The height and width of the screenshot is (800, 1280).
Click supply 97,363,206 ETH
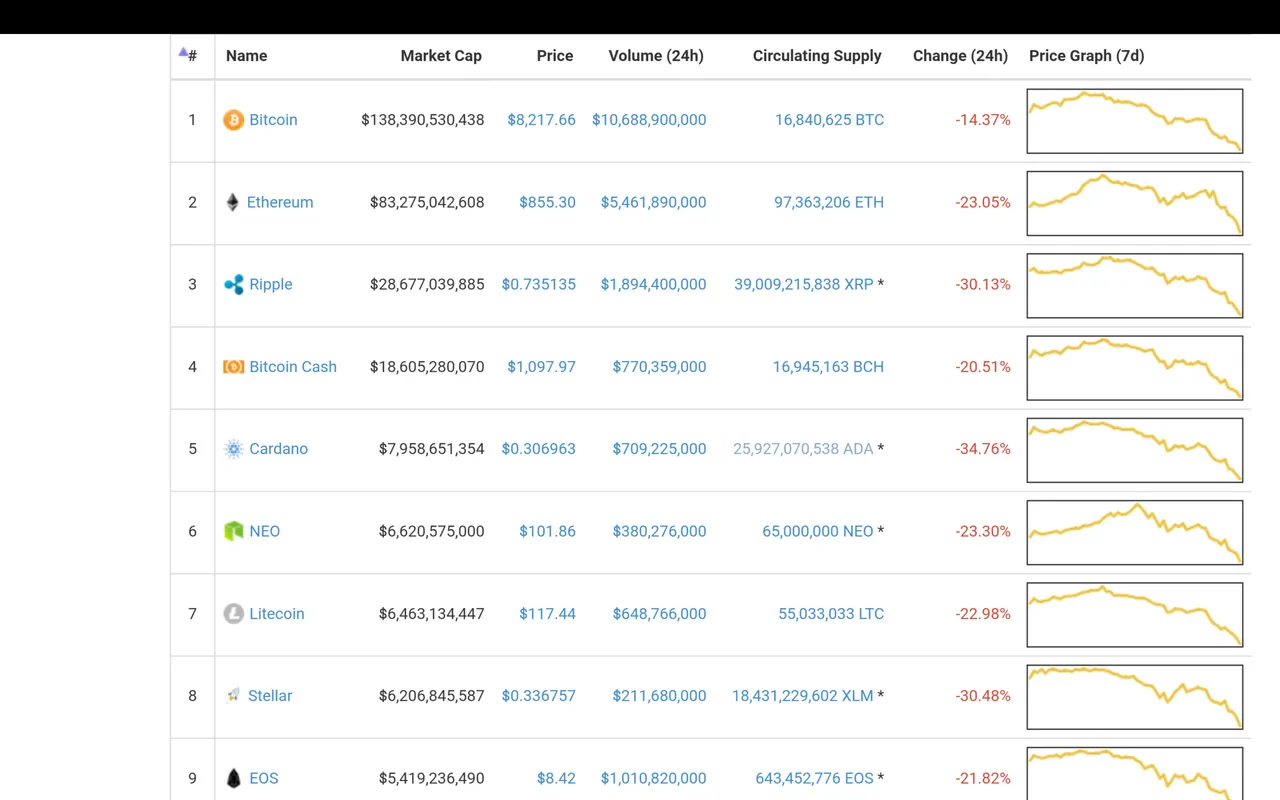coord(829,202)
